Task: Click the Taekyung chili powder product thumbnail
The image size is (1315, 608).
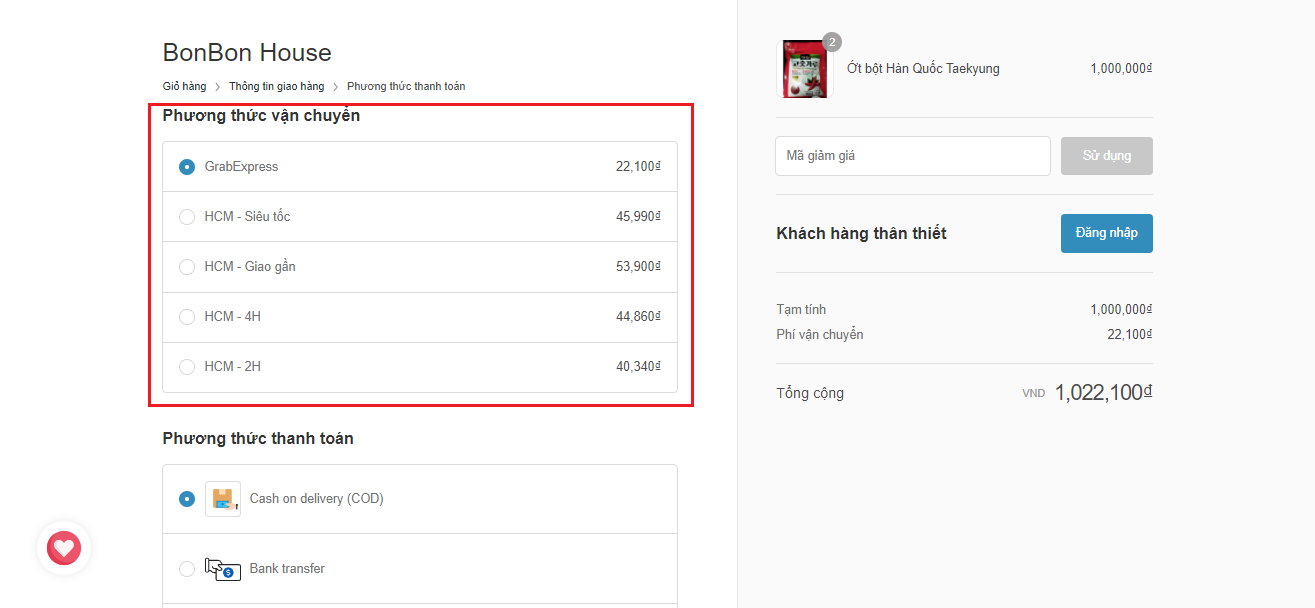Action: click(804, 69)
